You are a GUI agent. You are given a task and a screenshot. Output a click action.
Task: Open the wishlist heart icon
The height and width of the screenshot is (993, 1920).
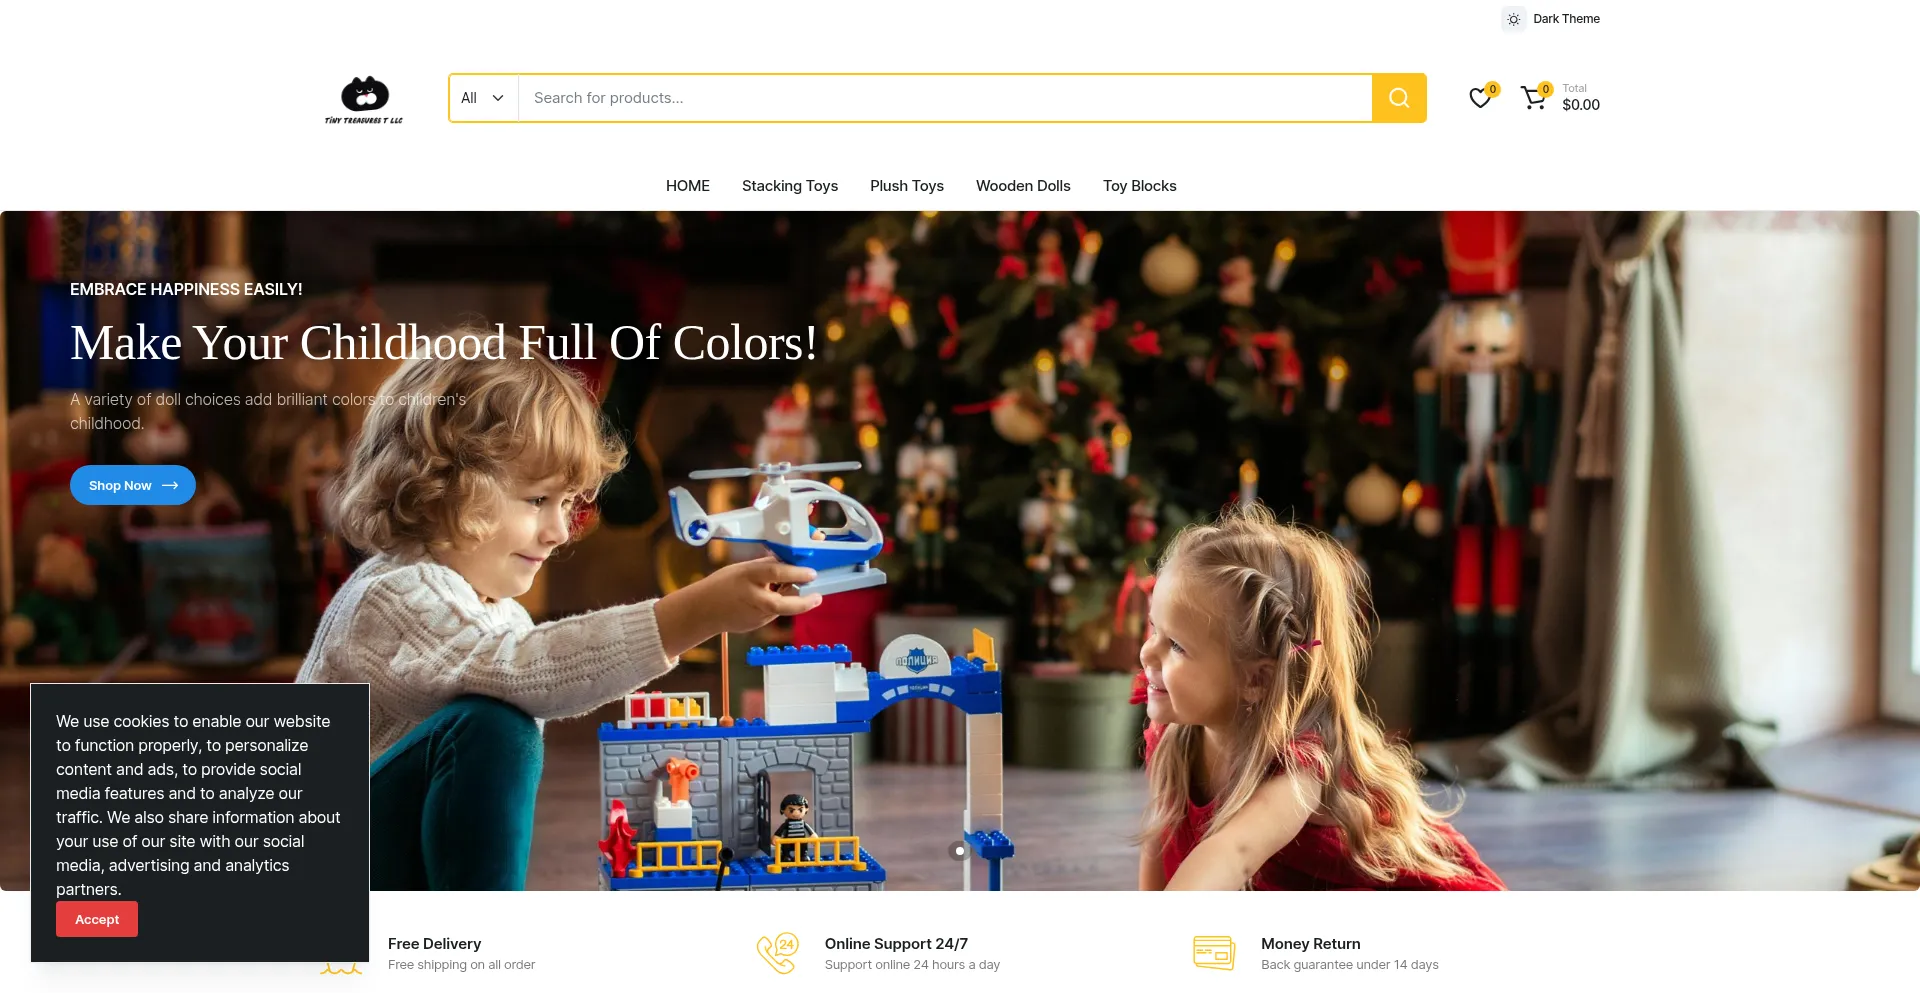pos(1480,98)
